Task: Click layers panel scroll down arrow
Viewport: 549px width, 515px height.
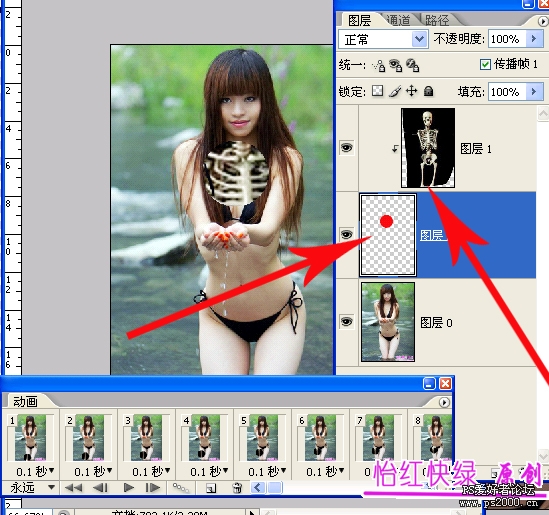Action: [x=543, y=456]
